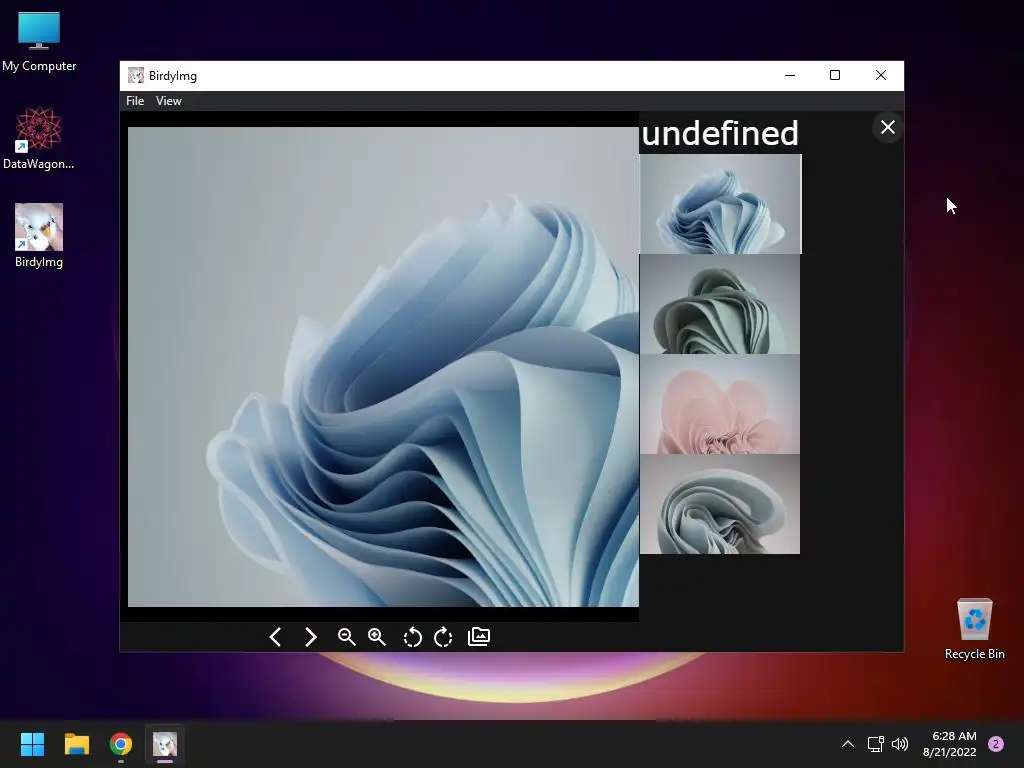Screen dimensions: 1024x768
Task: Click BirdyImg taskbar button
Action: [165, 744]
